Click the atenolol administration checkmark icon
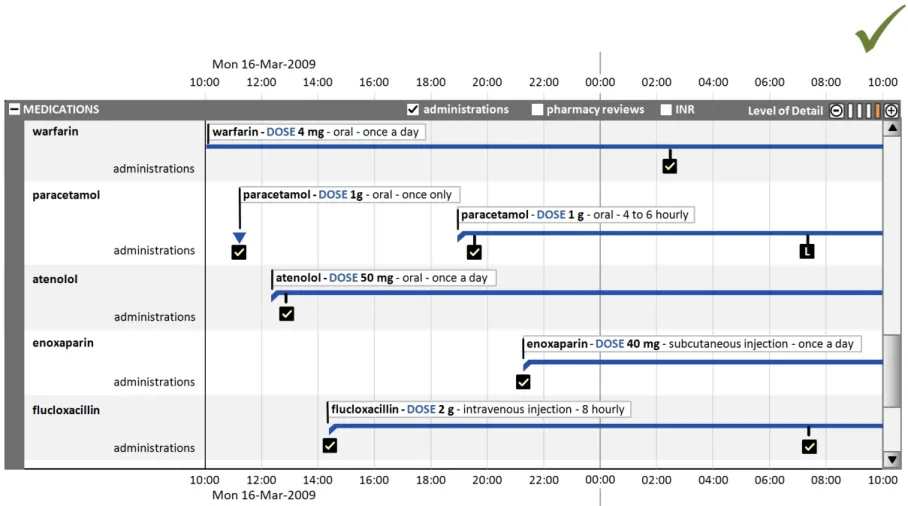908x506 pixels. pos(287,314)
